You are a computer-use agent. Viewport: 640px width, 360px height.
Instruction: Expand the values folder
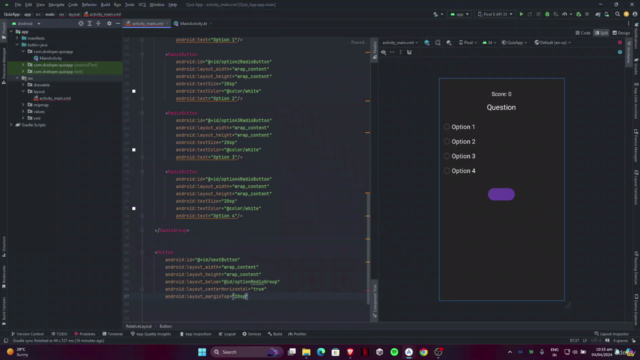pyautogui.click(x=23, y=111)
